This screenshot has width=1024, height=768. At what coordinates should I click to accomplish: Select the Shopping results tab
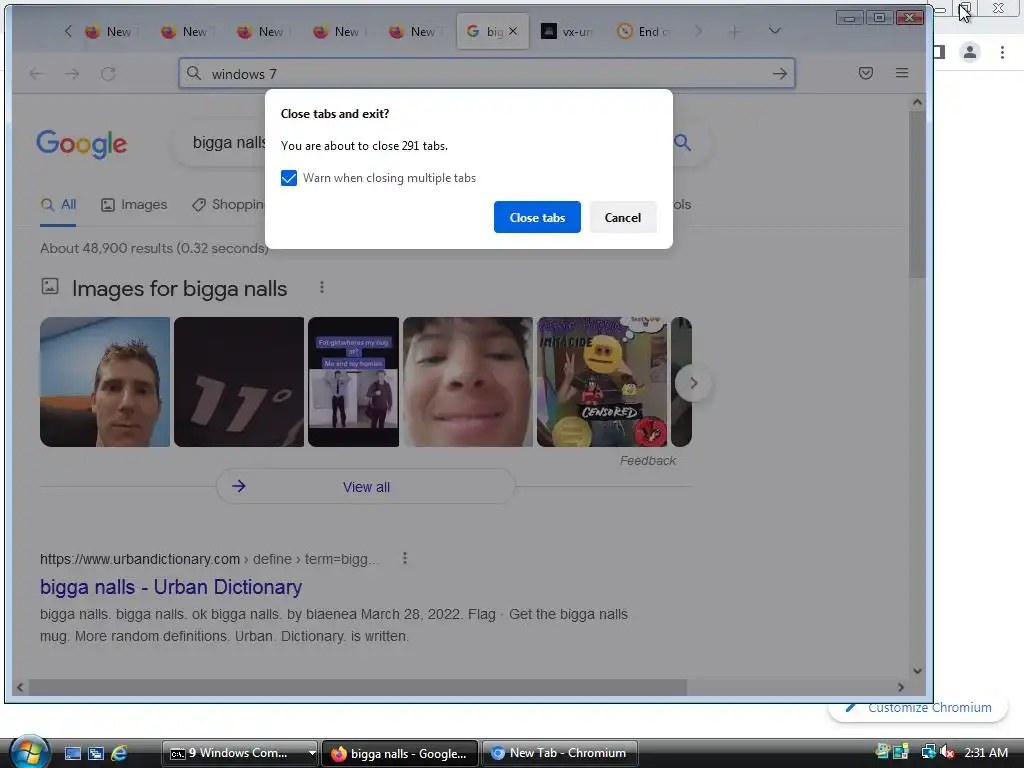click(228, 205)
